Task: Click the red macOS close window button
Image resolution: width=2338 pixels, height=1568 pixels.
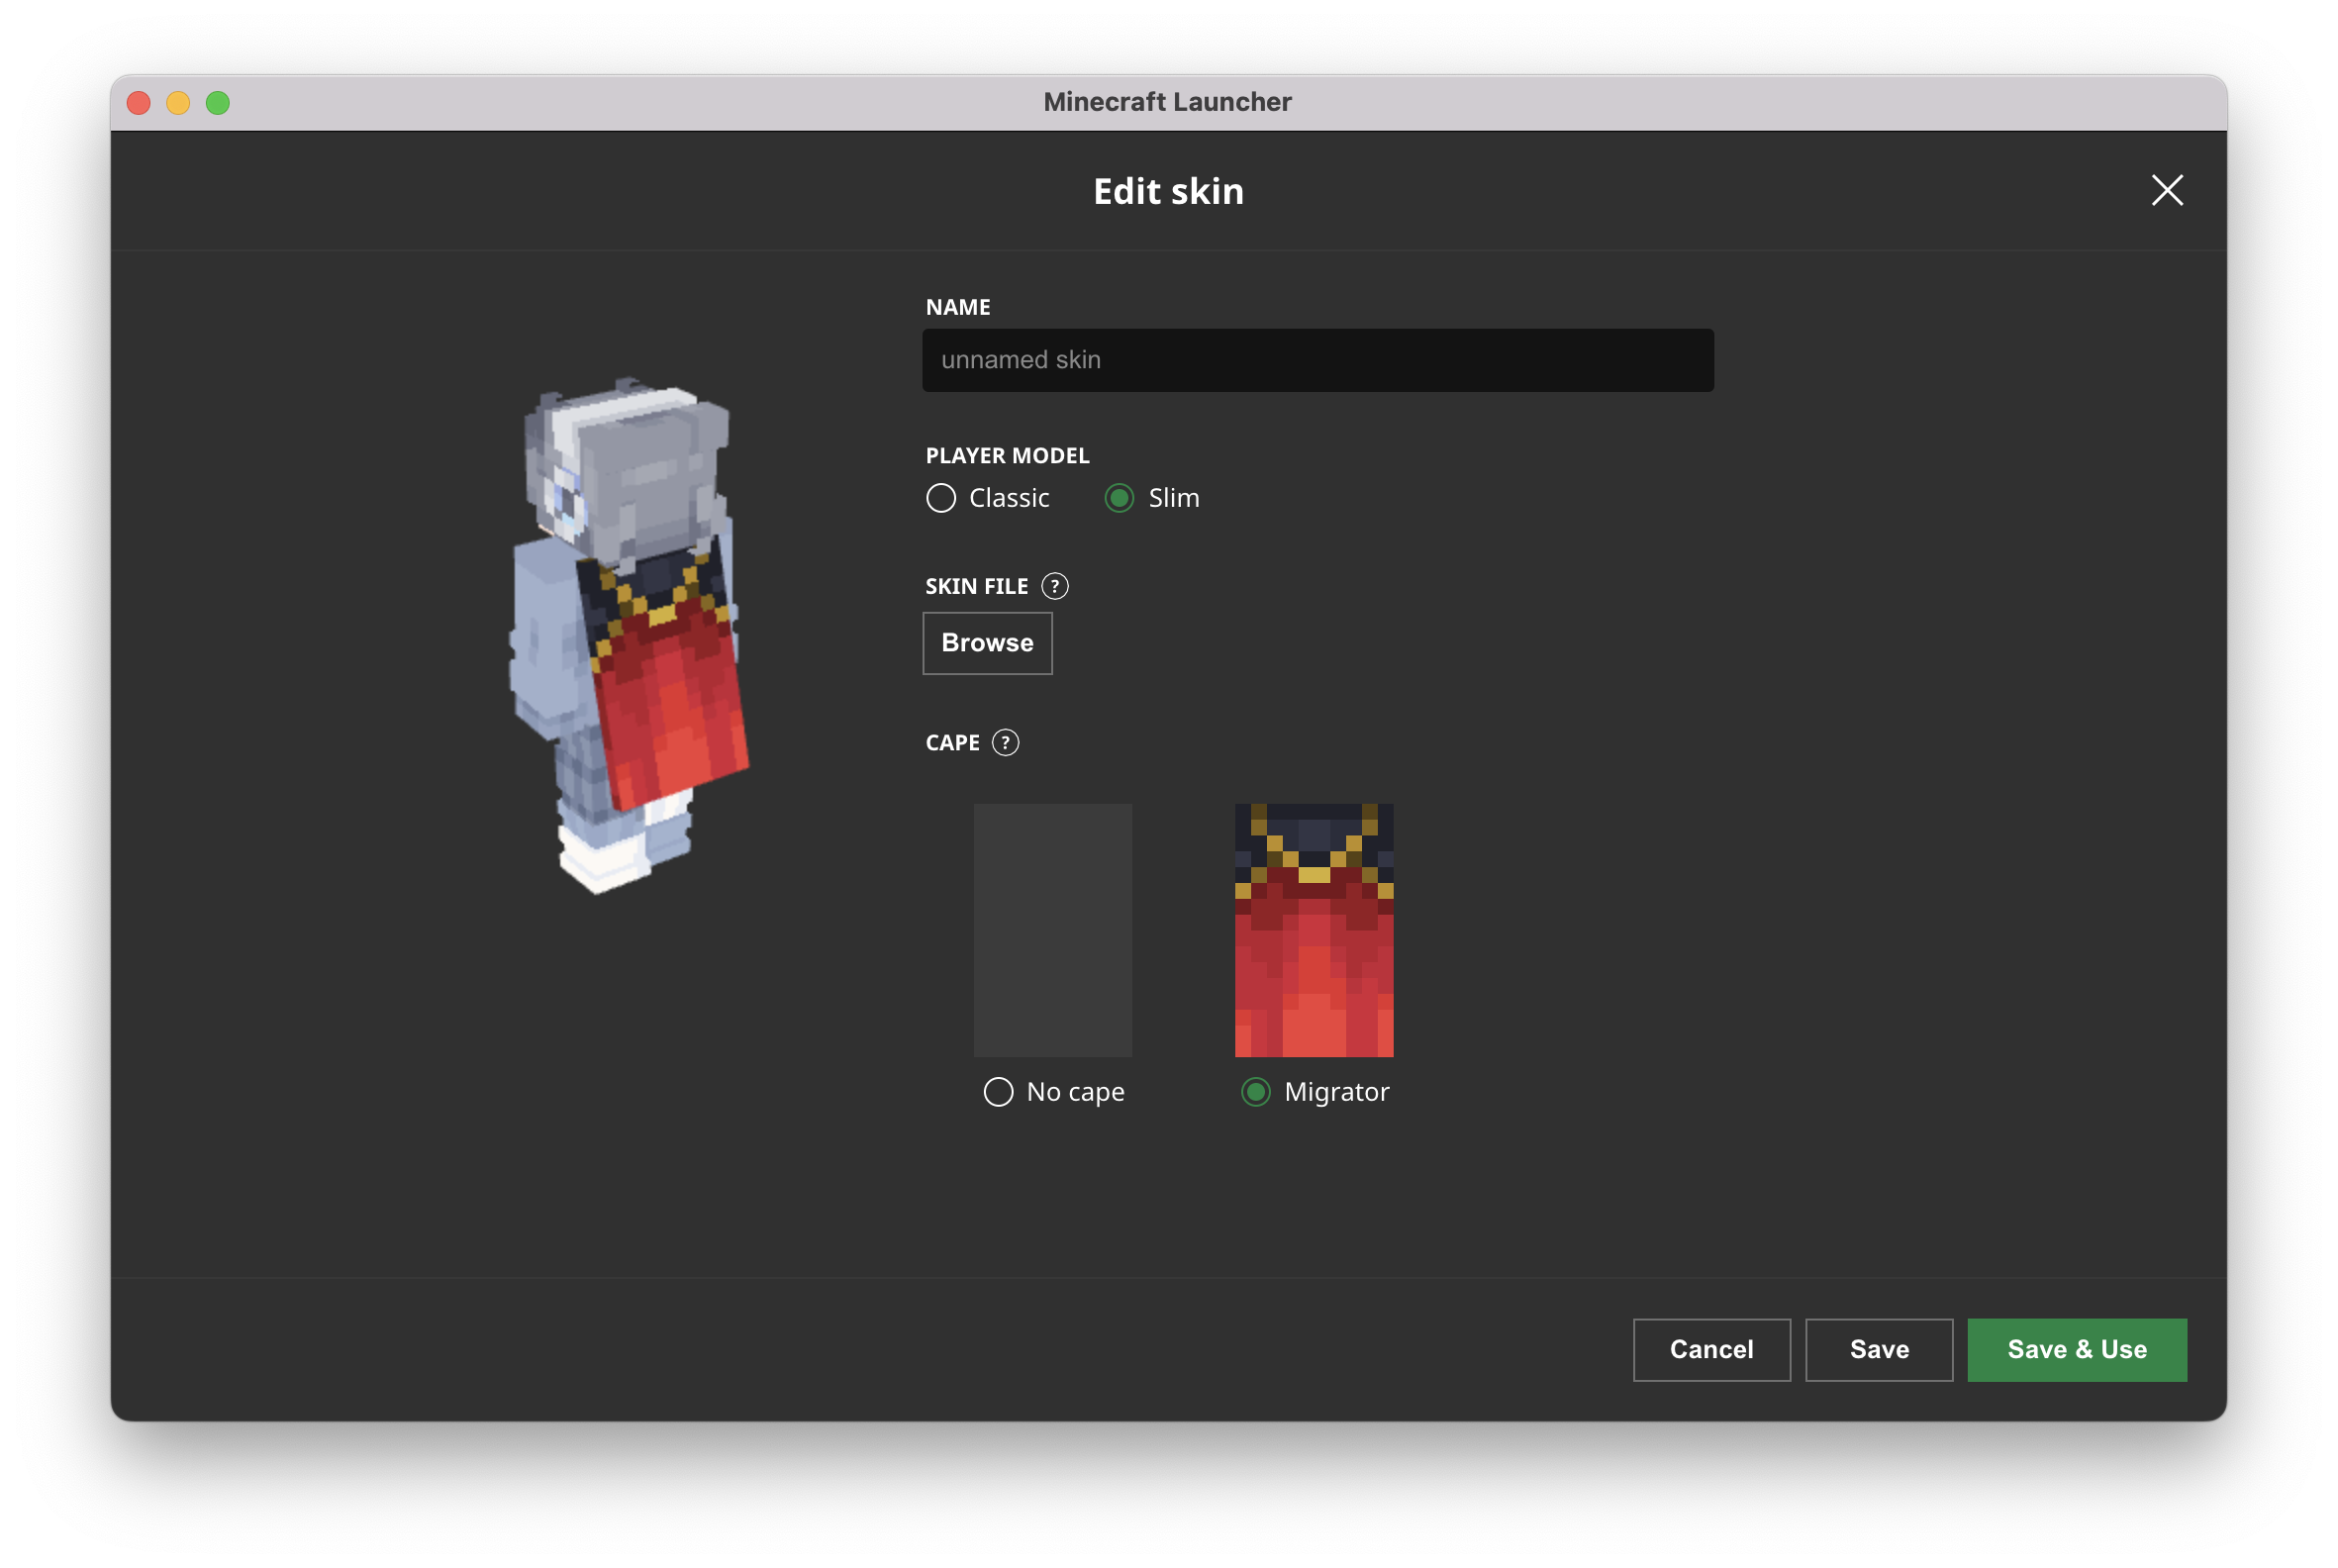Action: tap(139, 103)
